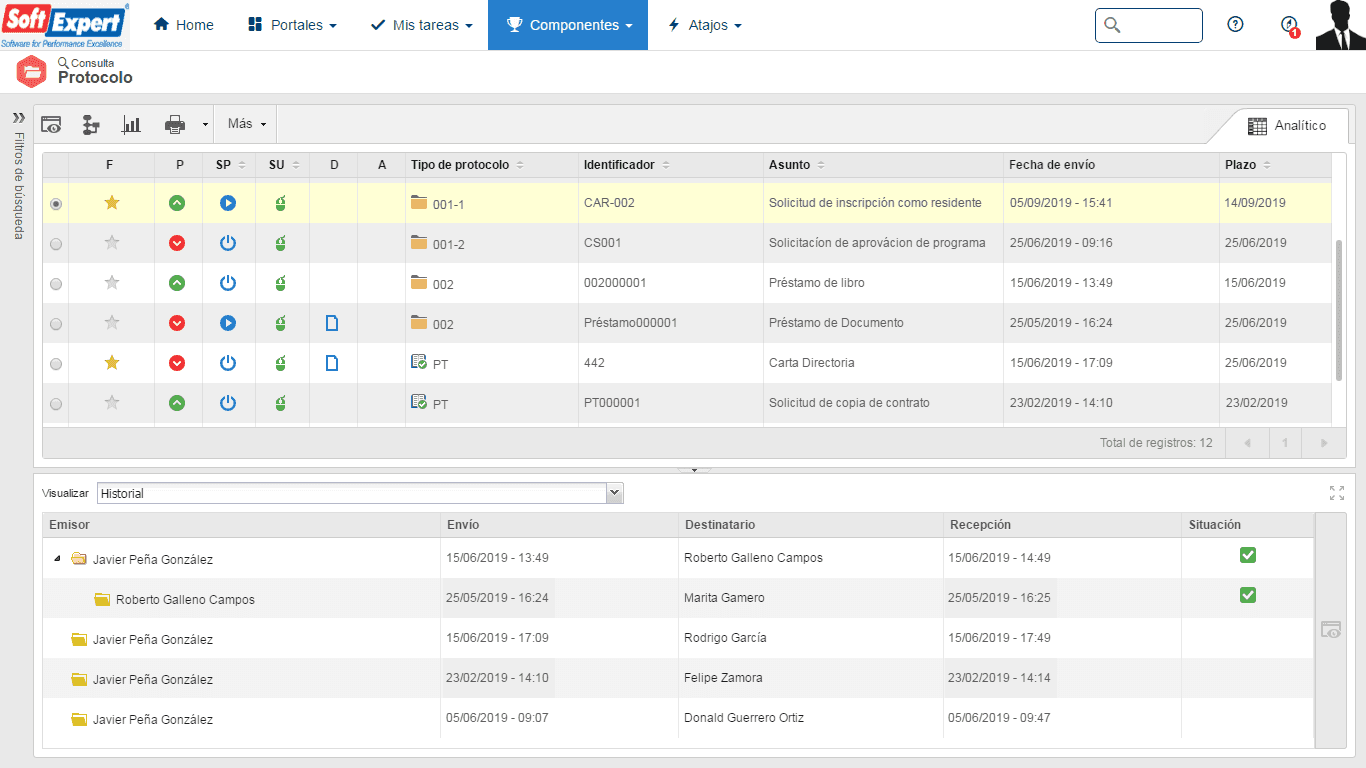Viewport: 1366px width, 768px height.
Task: Select the radio button for CS001 row
Action: (x=56, y=243)
